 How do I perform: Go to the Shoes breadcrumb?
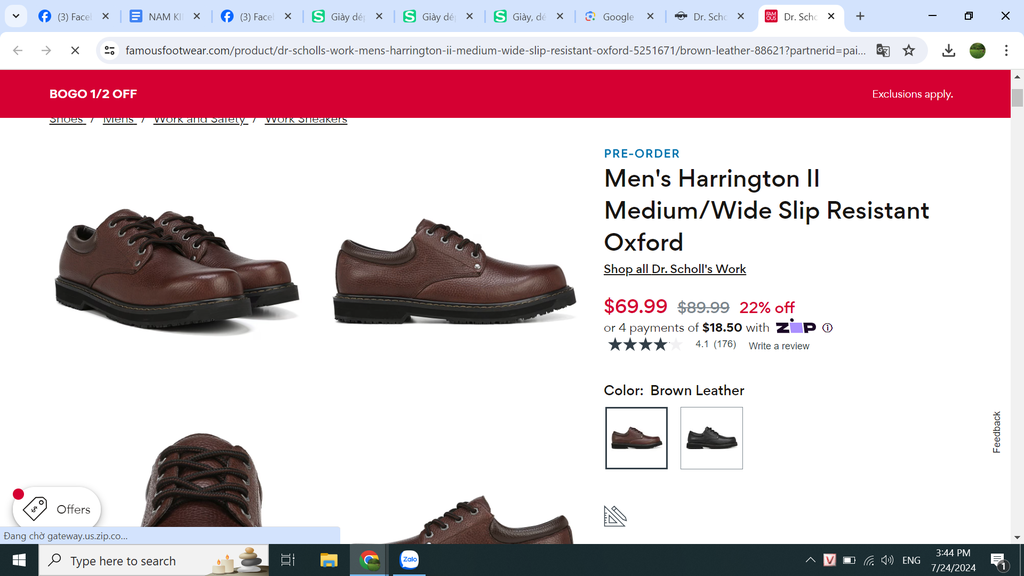67,120
